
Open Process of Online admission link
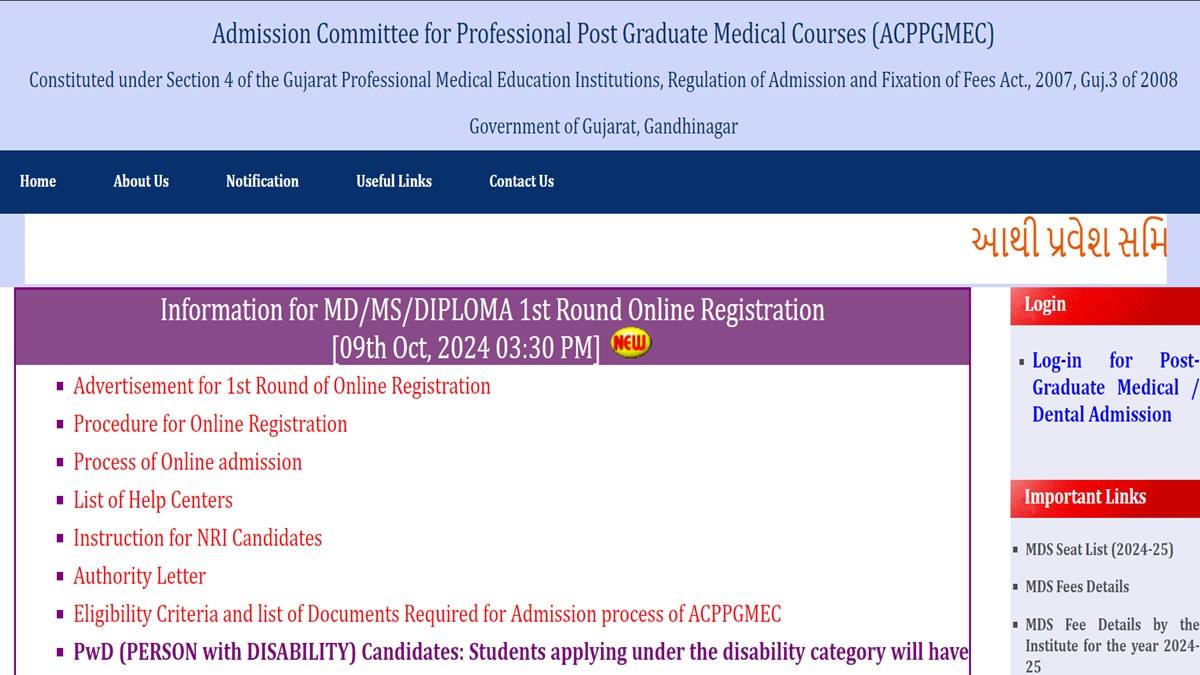click(x=187, y=462)
